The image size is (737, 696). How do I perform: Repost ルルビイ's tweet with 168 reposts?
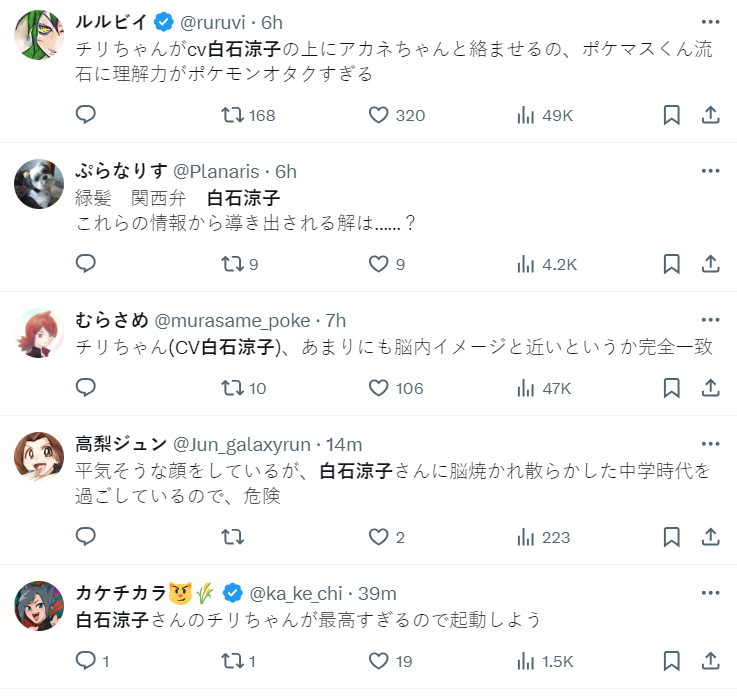[233, 115]
